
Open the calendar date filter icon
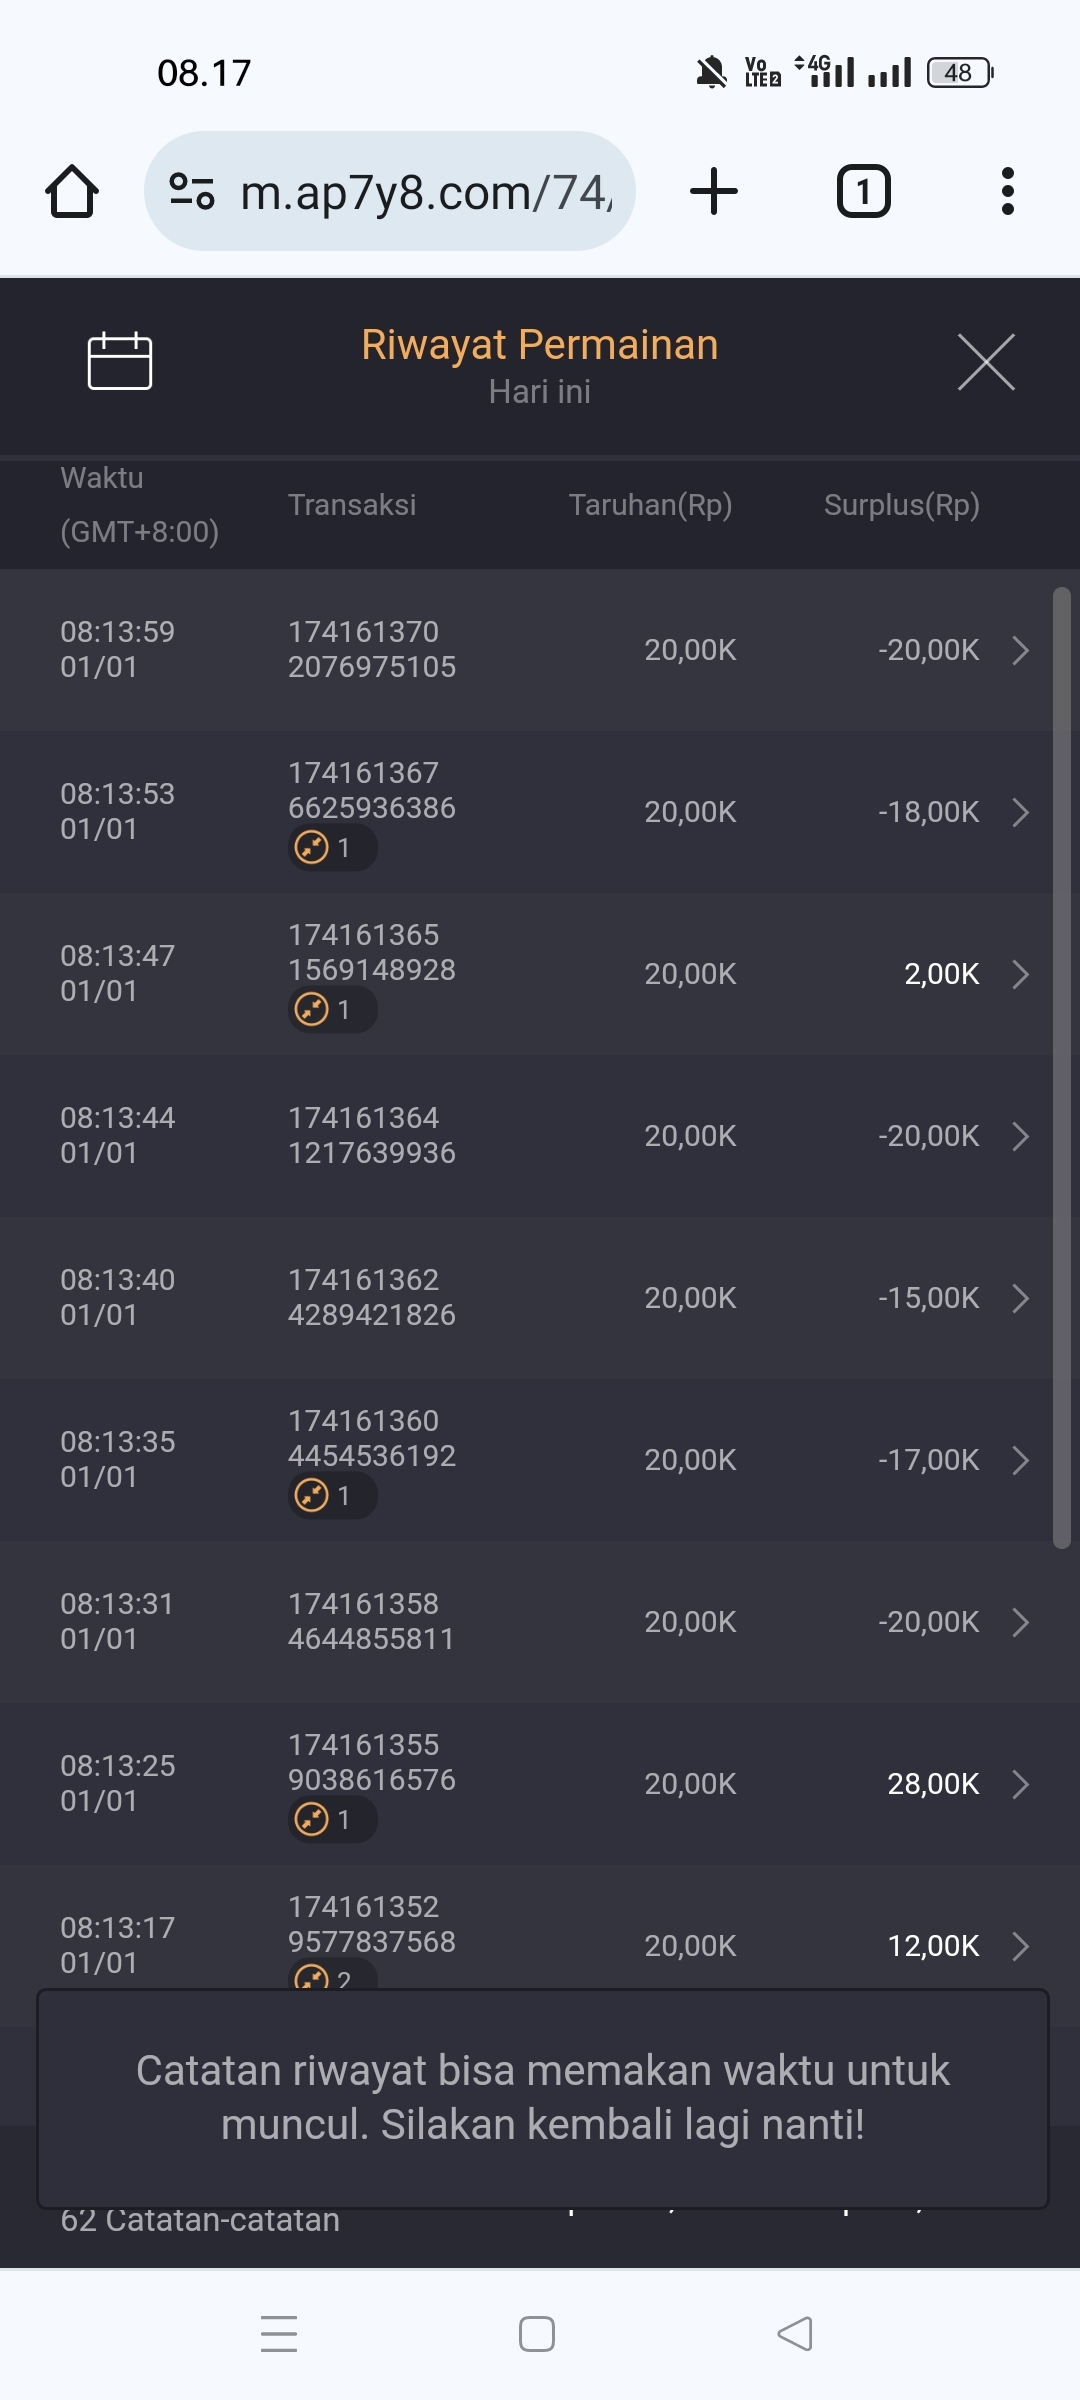point(119,360)
